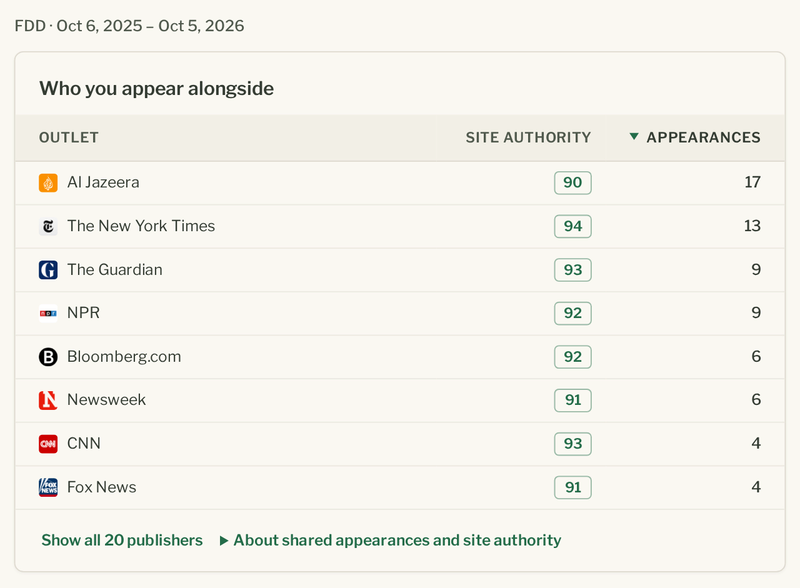Click Fox News appearances count 4

point(756,487)
